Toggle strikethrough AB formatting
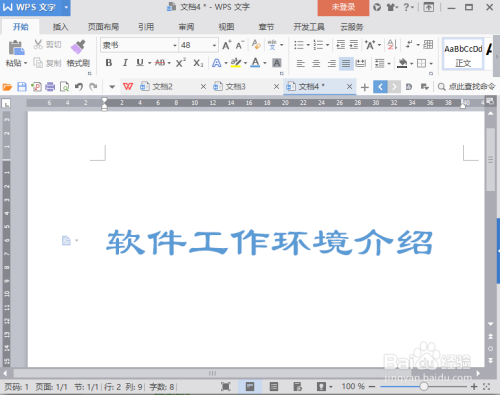 pyautogui.click(x=160, y=63)
